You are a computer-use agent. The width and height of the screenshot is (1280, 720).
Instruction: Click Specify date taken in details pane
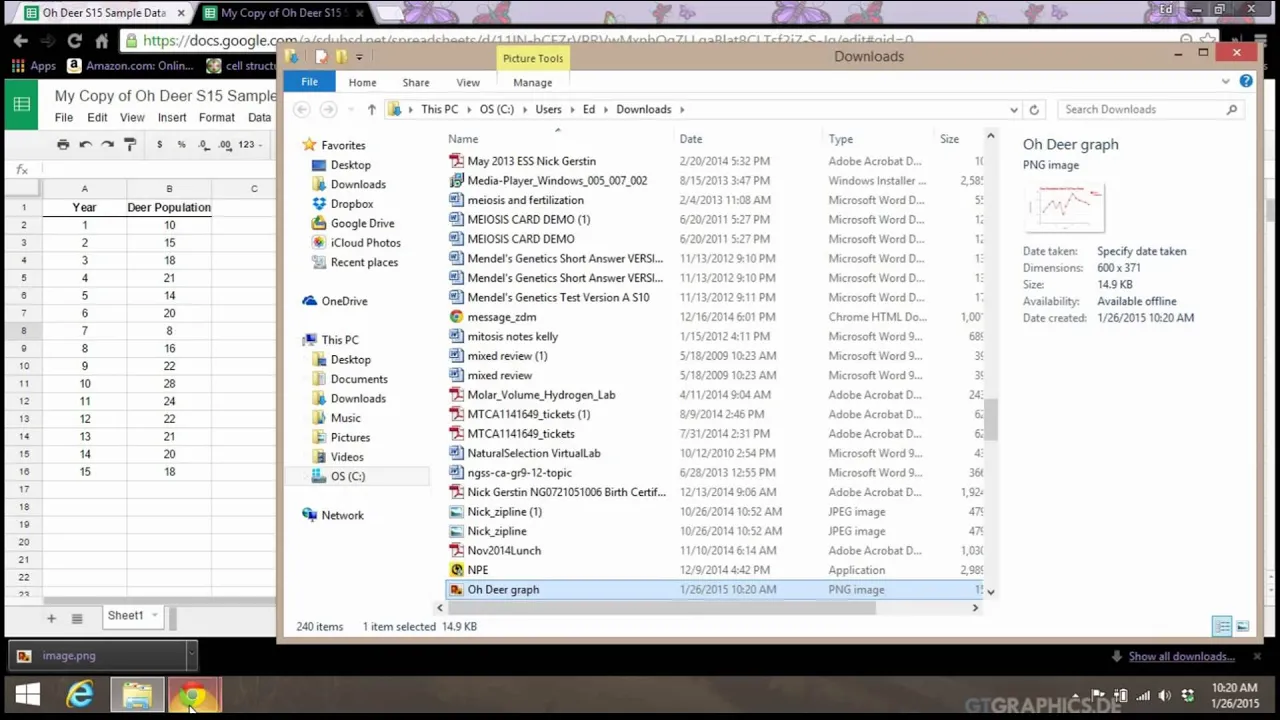[1141, 251]
